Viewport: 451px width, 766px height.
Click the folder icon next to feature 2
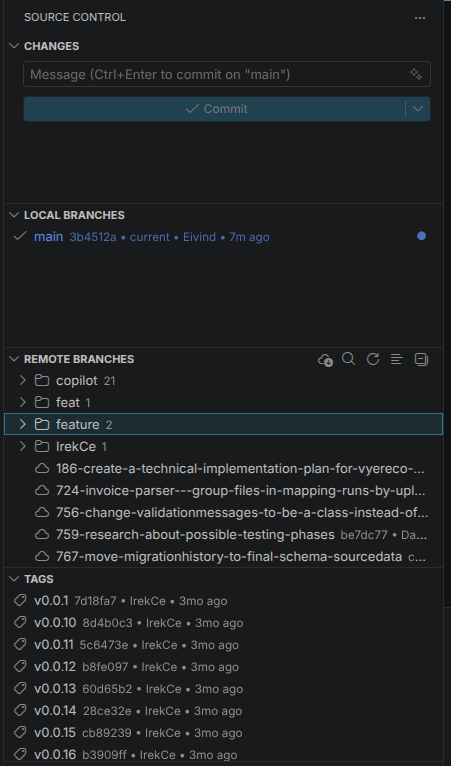coord(42,425)
